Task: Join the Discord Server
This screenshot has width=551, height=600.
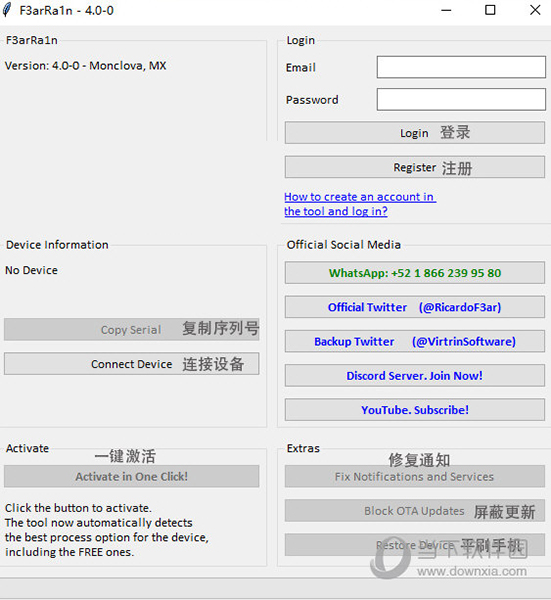Action: pyautogui.click(x=415, y=375)
